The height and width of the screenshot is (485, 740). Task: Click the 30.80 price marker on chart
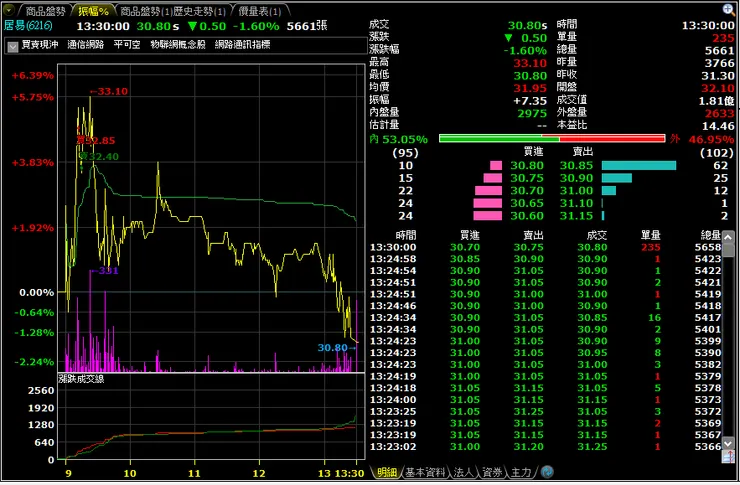point(336,348)
